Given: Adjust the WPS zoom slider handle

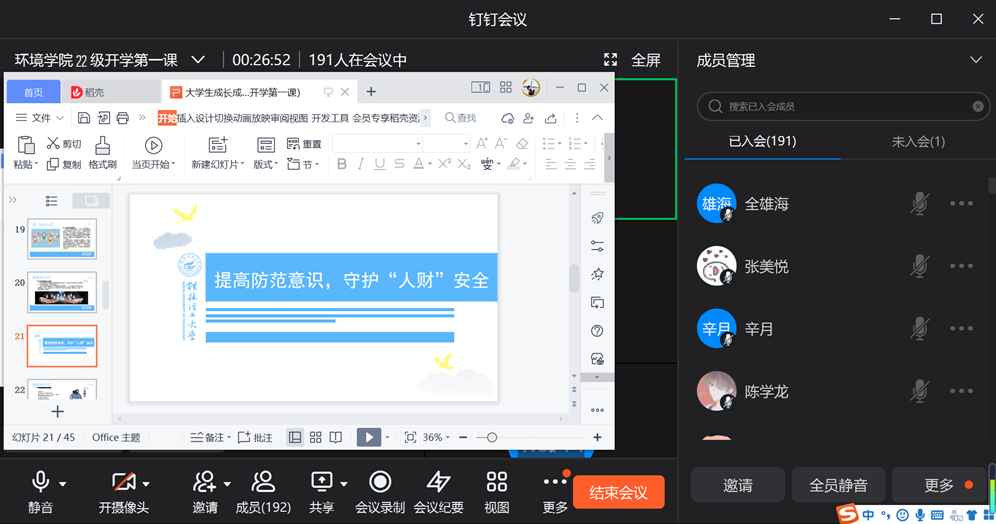Looking at the screenshot, I should click(491, 438).
